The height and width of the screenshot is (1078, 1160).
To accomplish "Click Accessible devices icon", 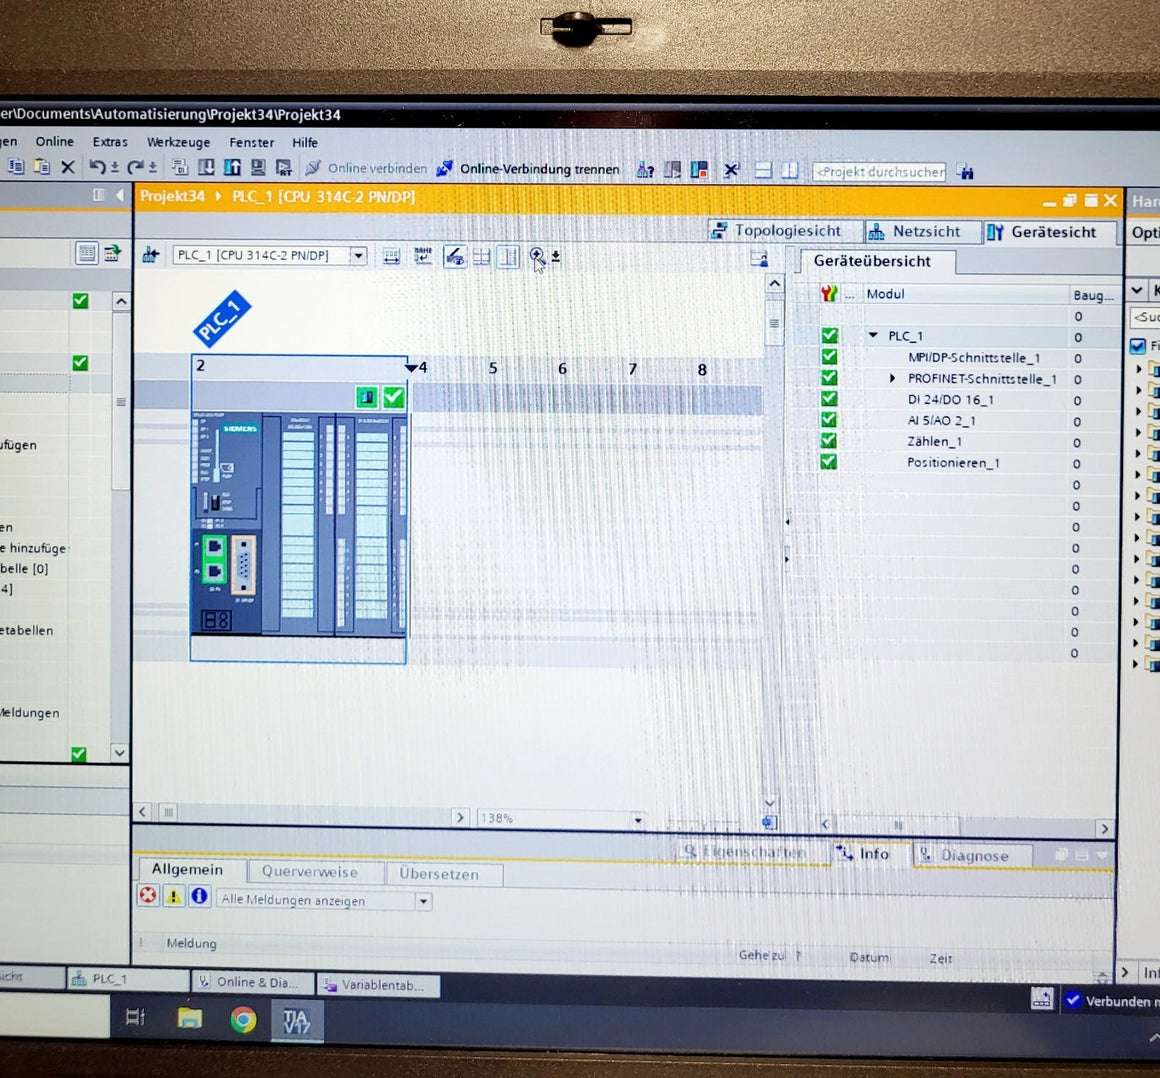I will click(x=645, y=171).
